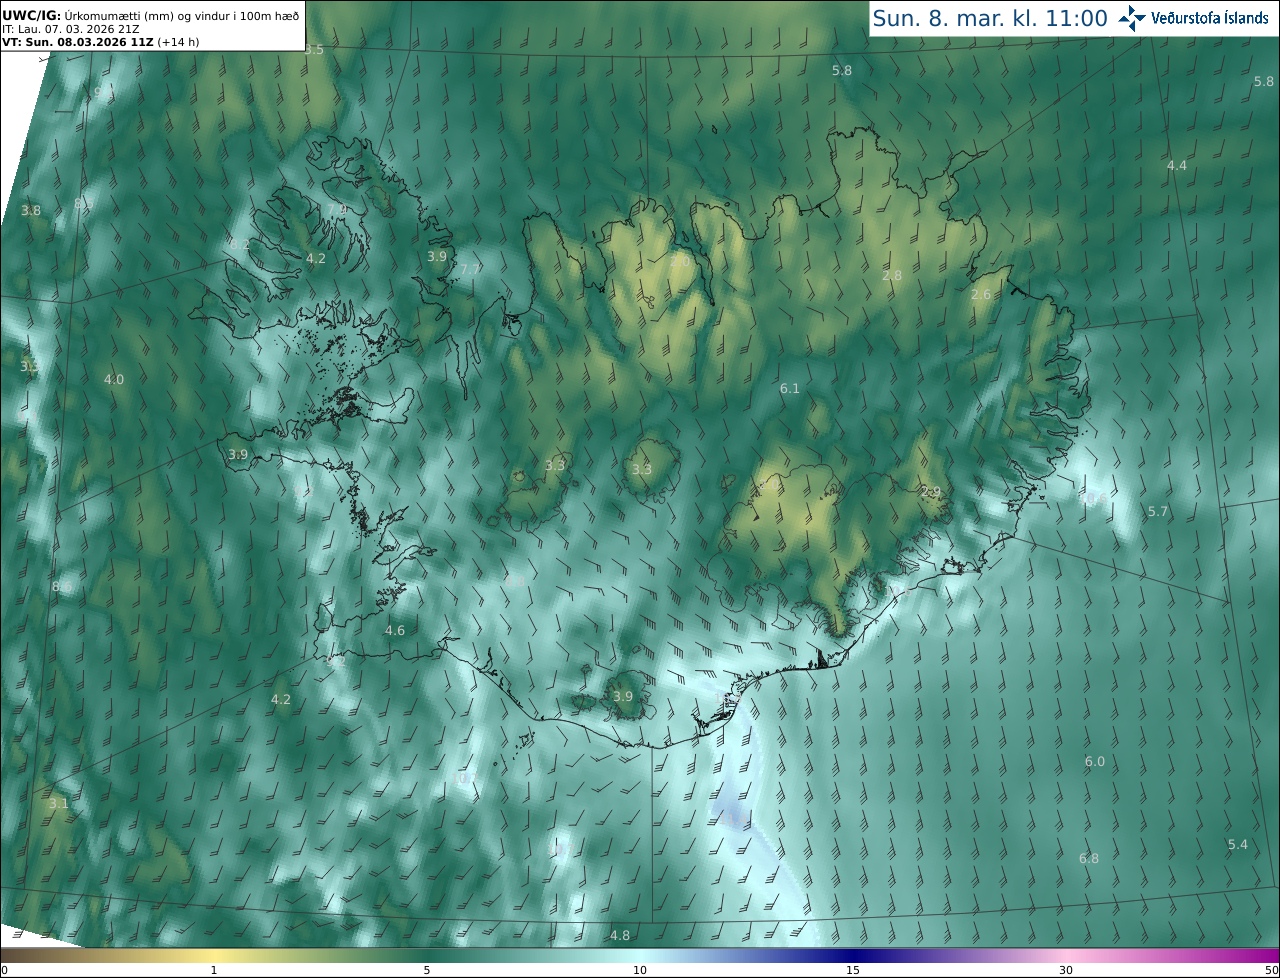Screen dimensions: 1280x978
Task: Click the '50' tick label on the color scale
Action: [x=1272, y=970]
